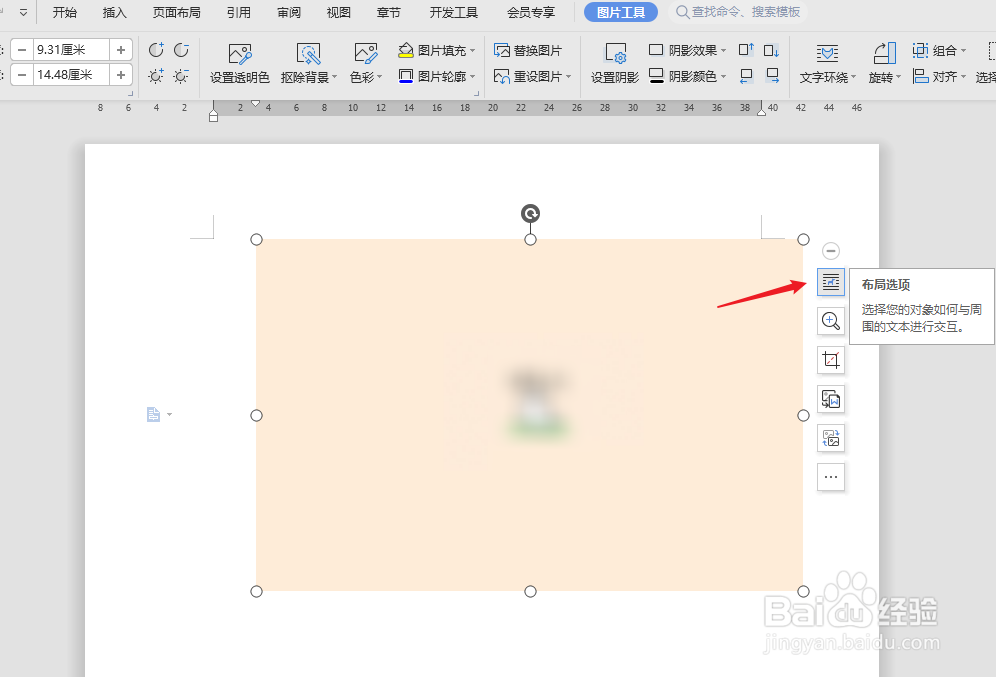Click the decrease brightness sun icon
Image resolution: width=996 pixels, height=677 pixels.
click(182, 76)
